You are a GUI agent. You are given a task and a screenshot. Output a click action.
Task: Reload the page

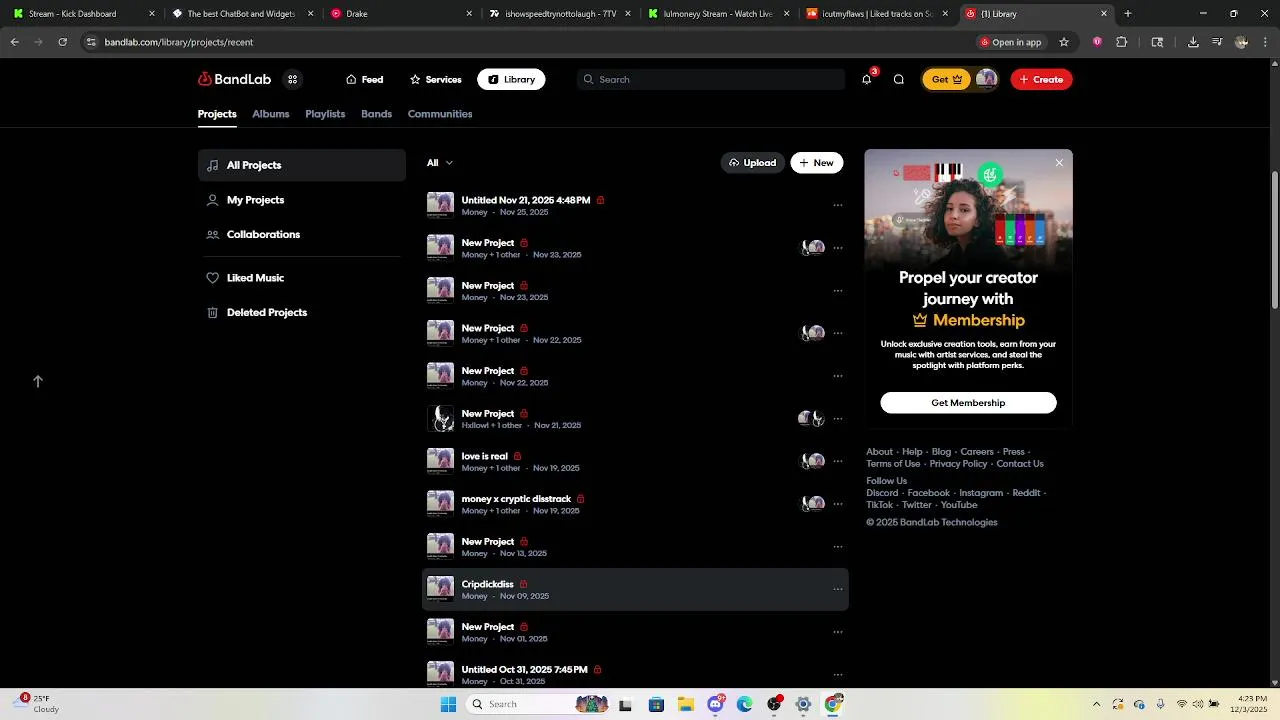63,42
